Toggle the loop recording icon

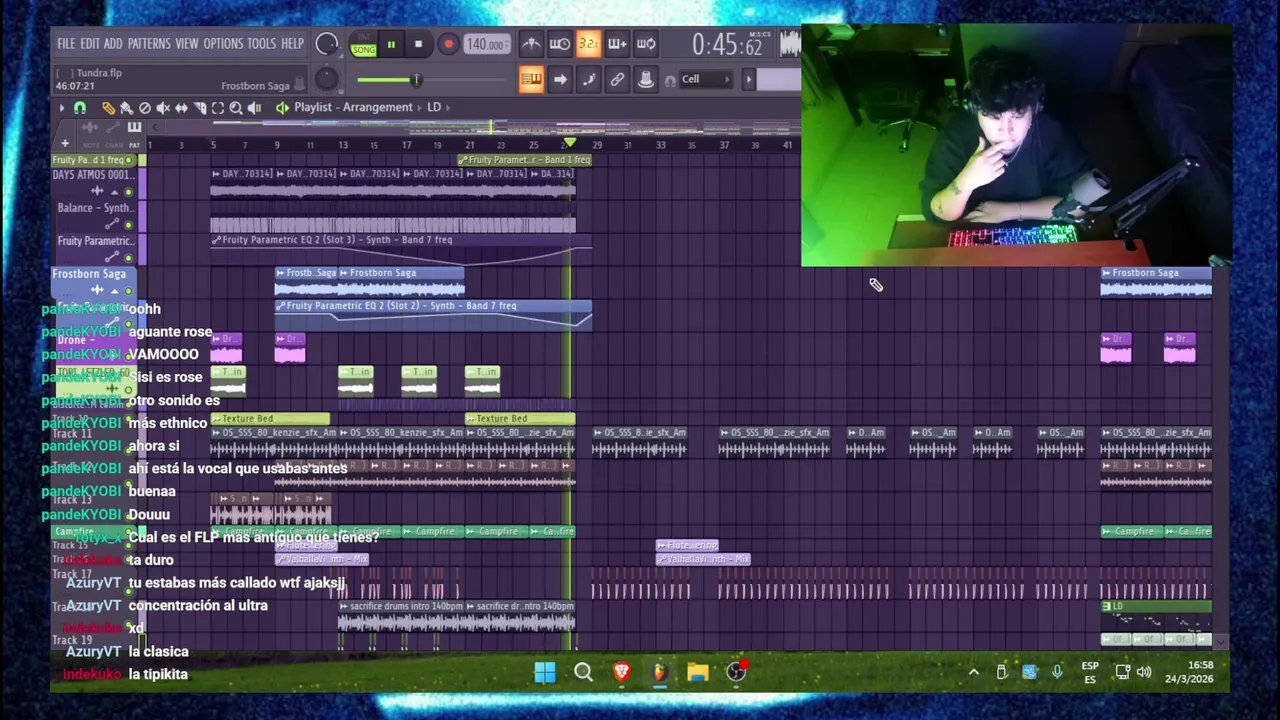(646, 44)
